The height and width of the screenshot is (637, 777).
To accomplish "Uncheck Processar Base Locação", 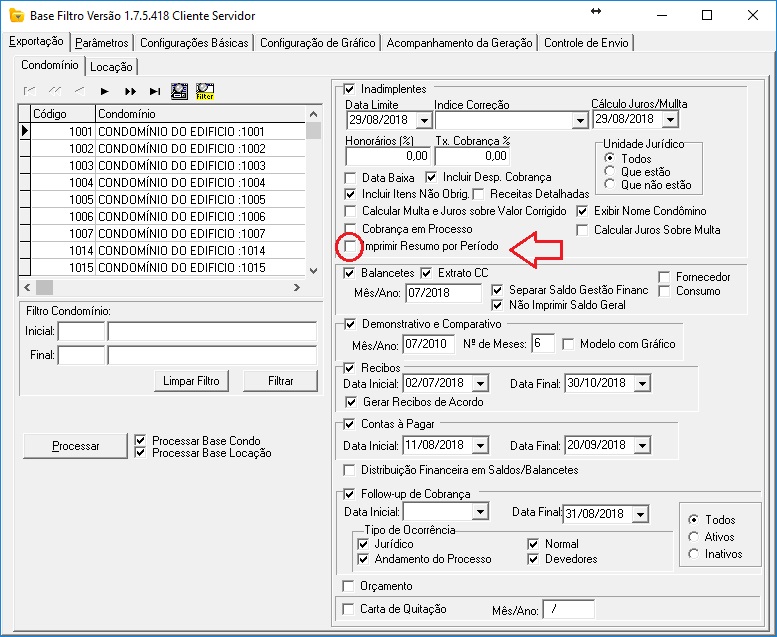I will 140,453.
